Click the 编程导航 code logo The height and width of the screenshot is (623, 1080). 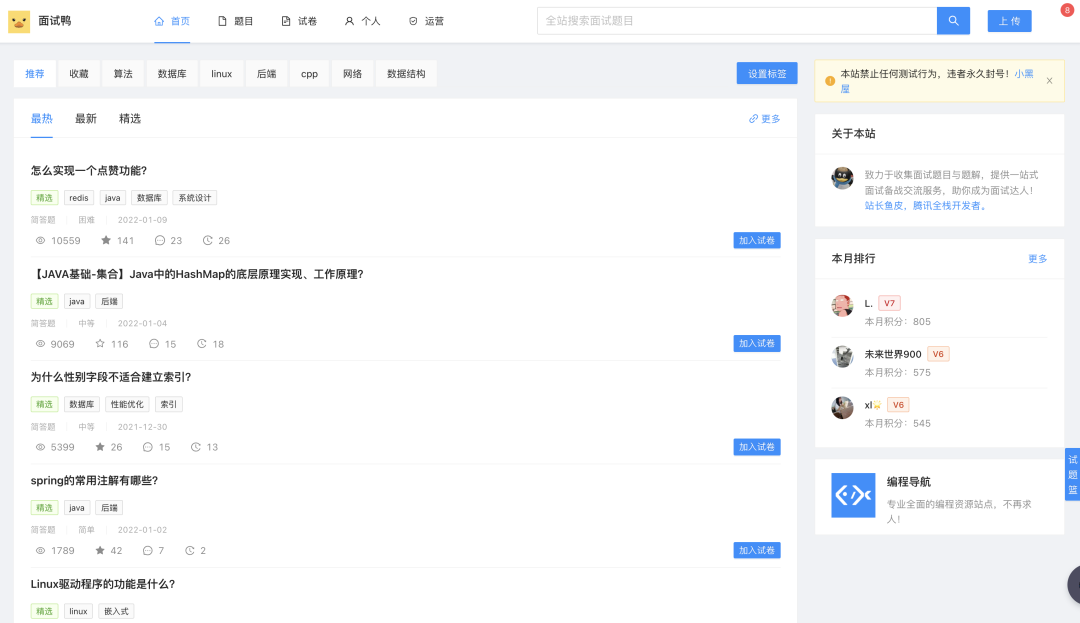[x=853, y=495]
